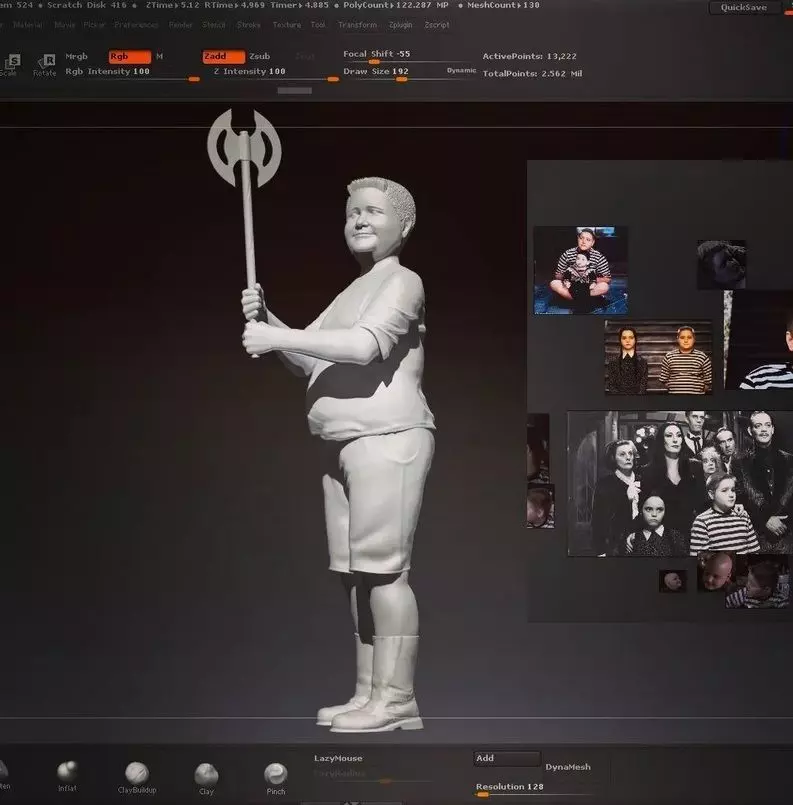Click the DynaMesh button
Viewport: 793px width, 805px height.
pyautogui.click(x=568, y=767)
